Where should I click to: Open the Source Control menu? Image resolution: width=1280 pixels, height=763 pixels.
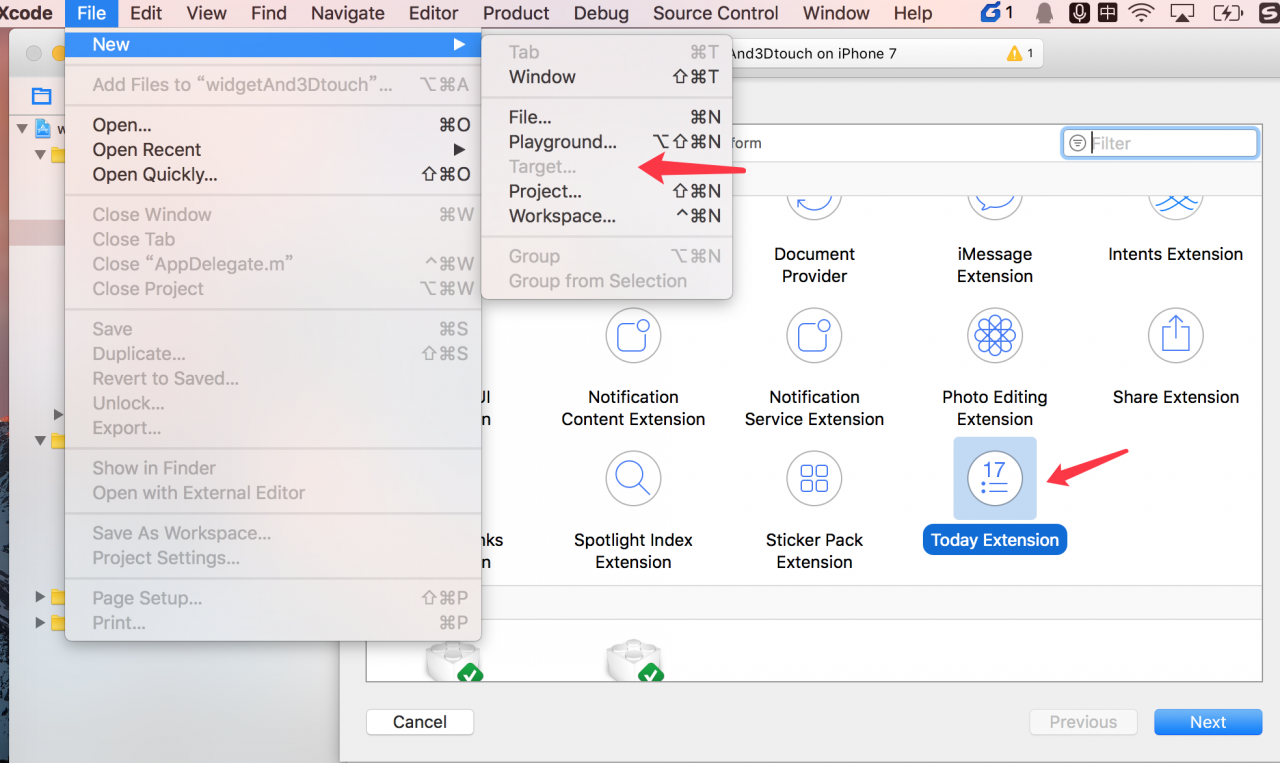point(716,13)
